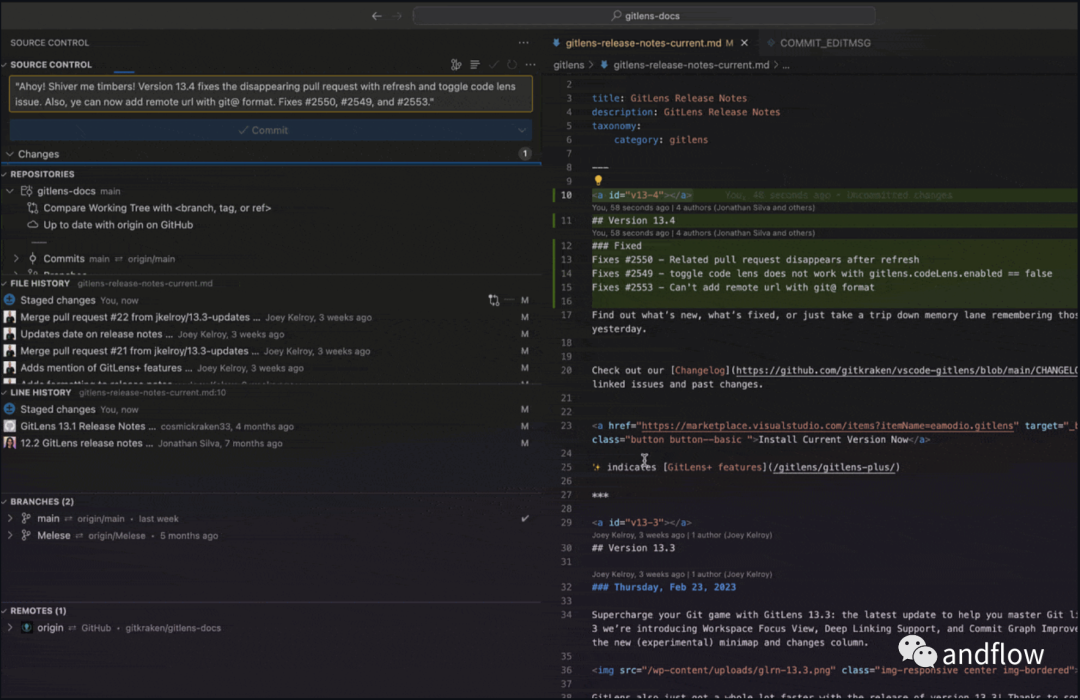Open Source Control section's more actions ellipsis
1080x700 pixels.
click(530, 65)
